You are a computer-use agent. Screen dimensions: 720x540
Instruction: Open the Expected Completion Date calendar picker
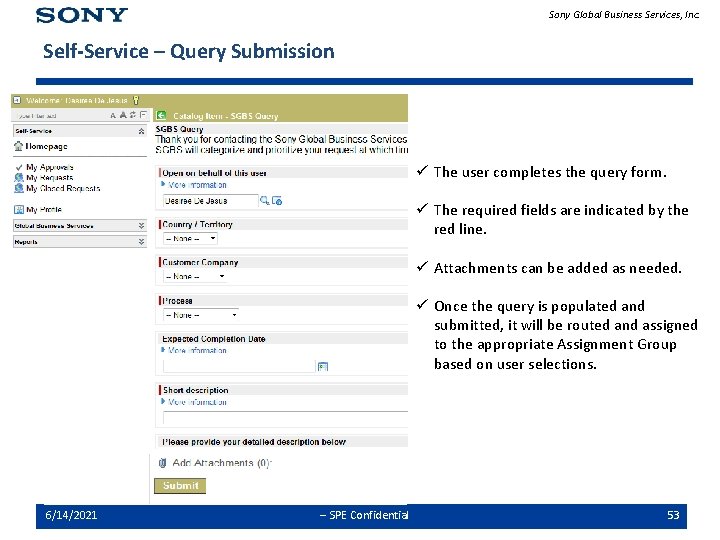[323, 366]
